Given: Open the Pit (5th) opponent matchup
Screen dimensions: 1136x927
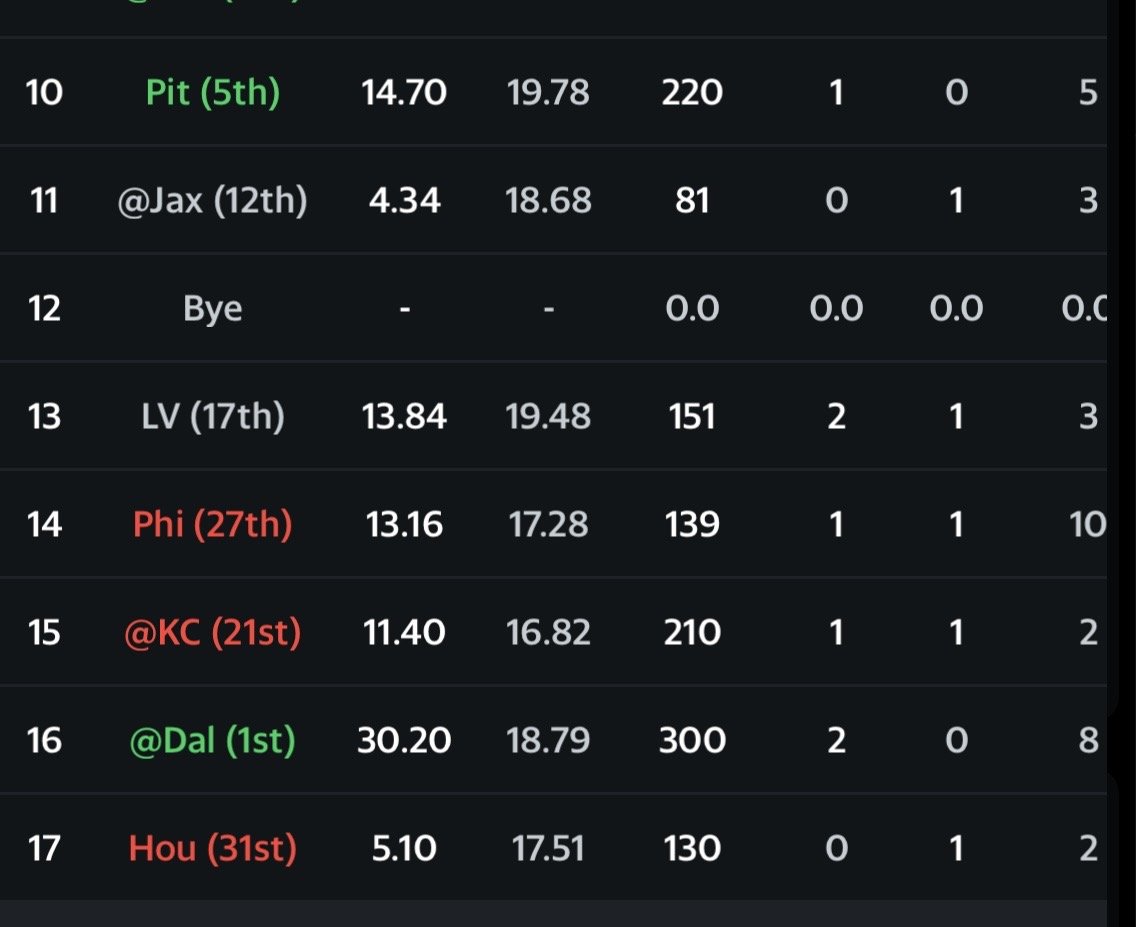Looking at the screenshot, I should point(213,93).
